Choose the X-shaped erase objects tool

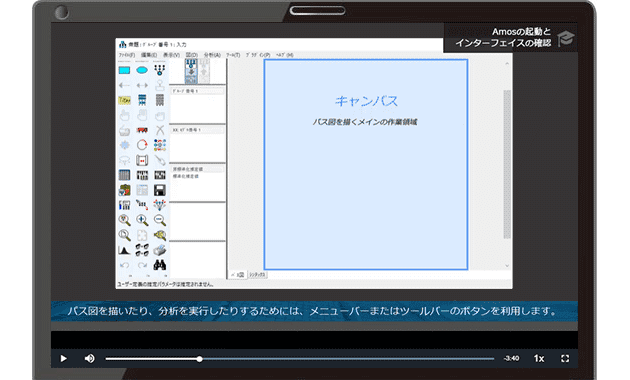(x=160, y=130)
